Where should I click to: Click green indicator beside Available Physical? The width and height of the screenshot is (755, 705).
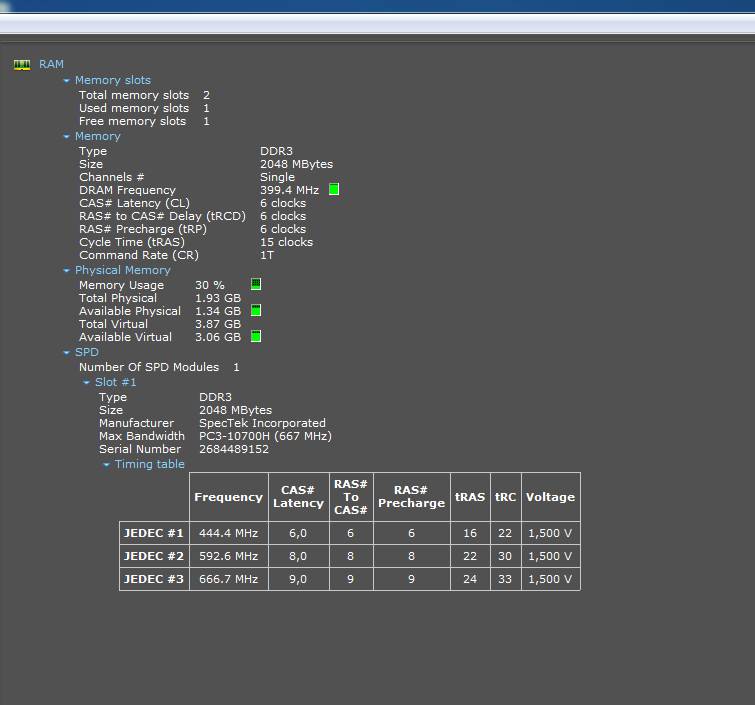pos(256,311)
